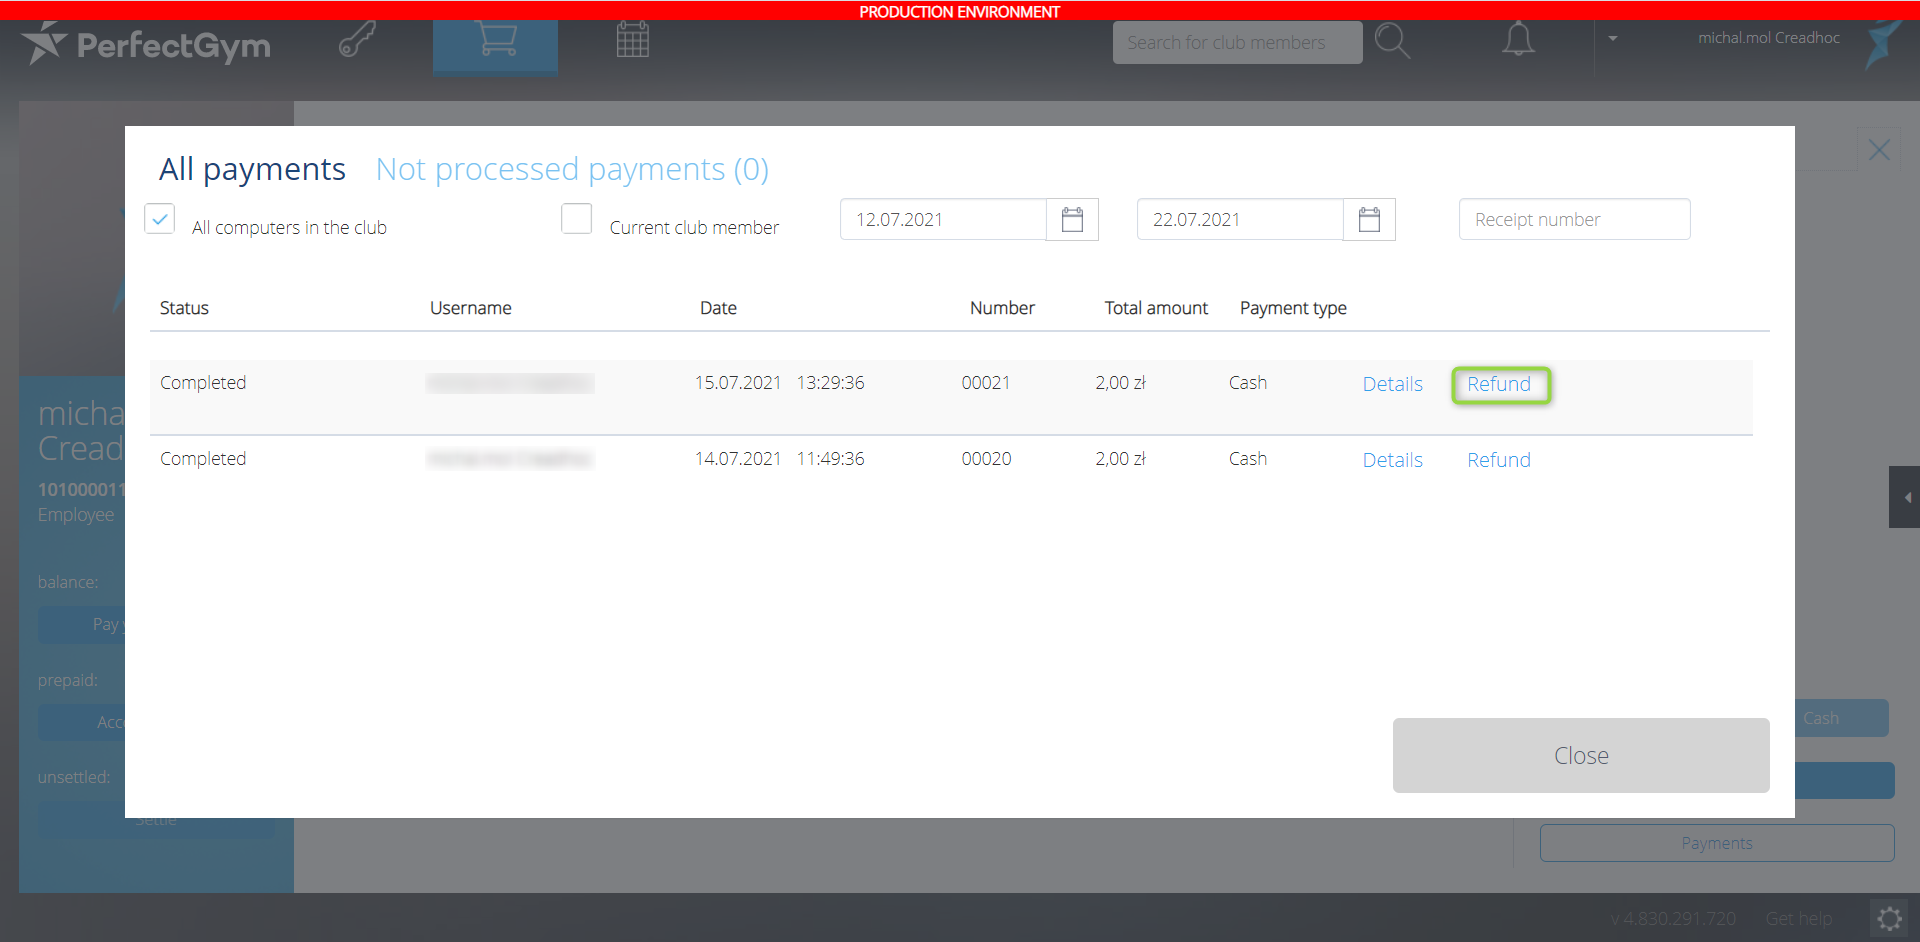Open the shopping cart point-of-sale icon
Screen dimensions: 1920x942
coord(496,41)
